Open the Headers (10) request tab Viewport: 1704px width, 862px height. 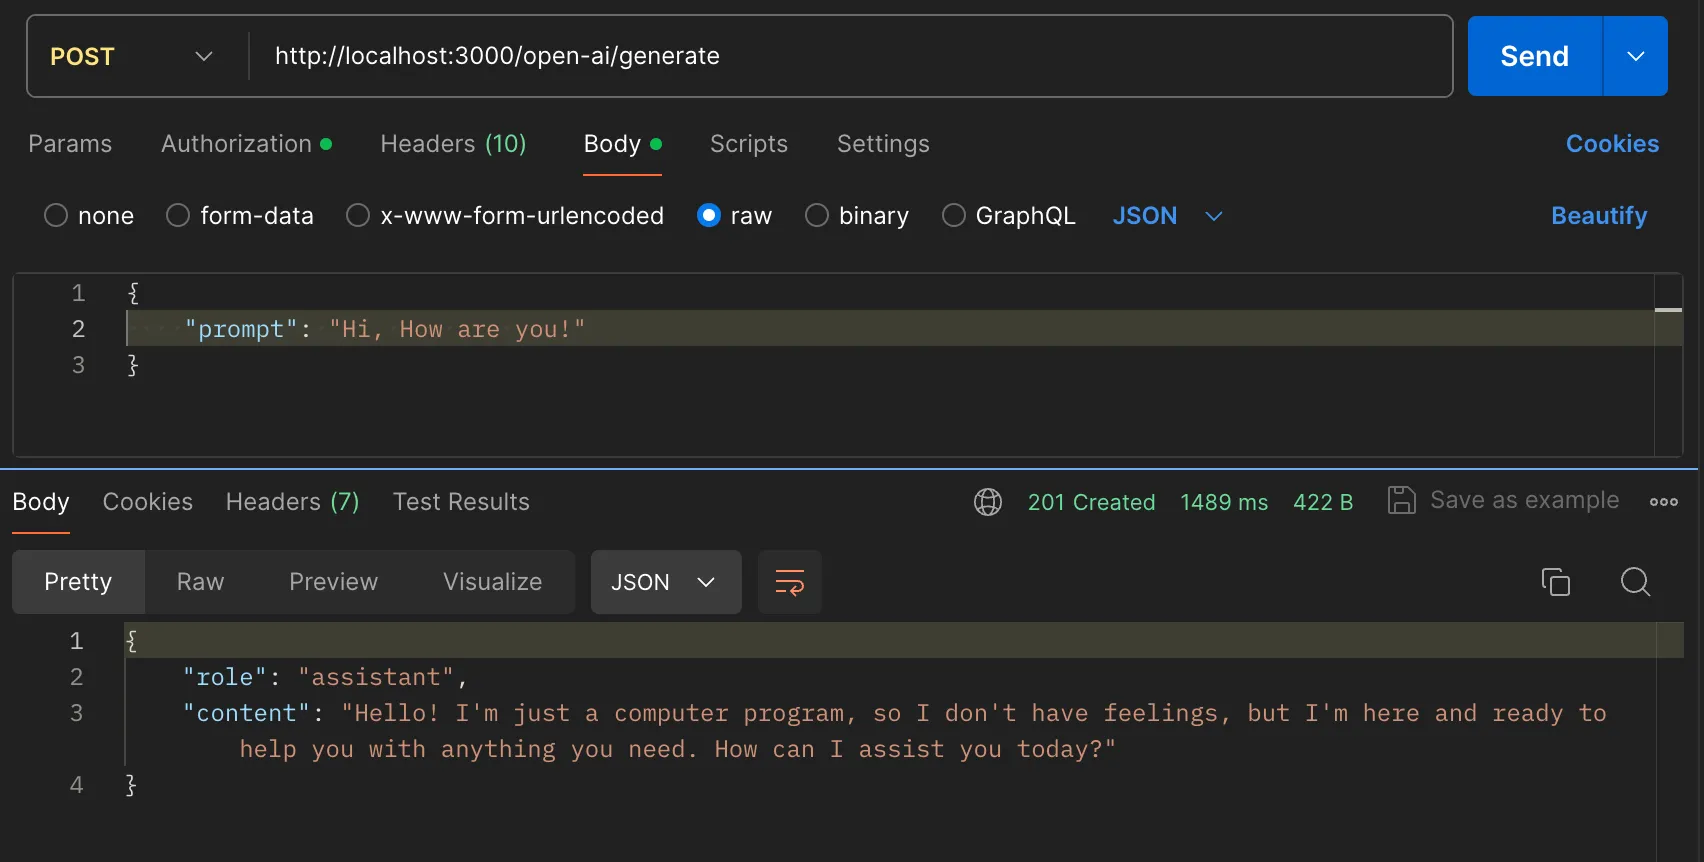(x=453, y=144)
